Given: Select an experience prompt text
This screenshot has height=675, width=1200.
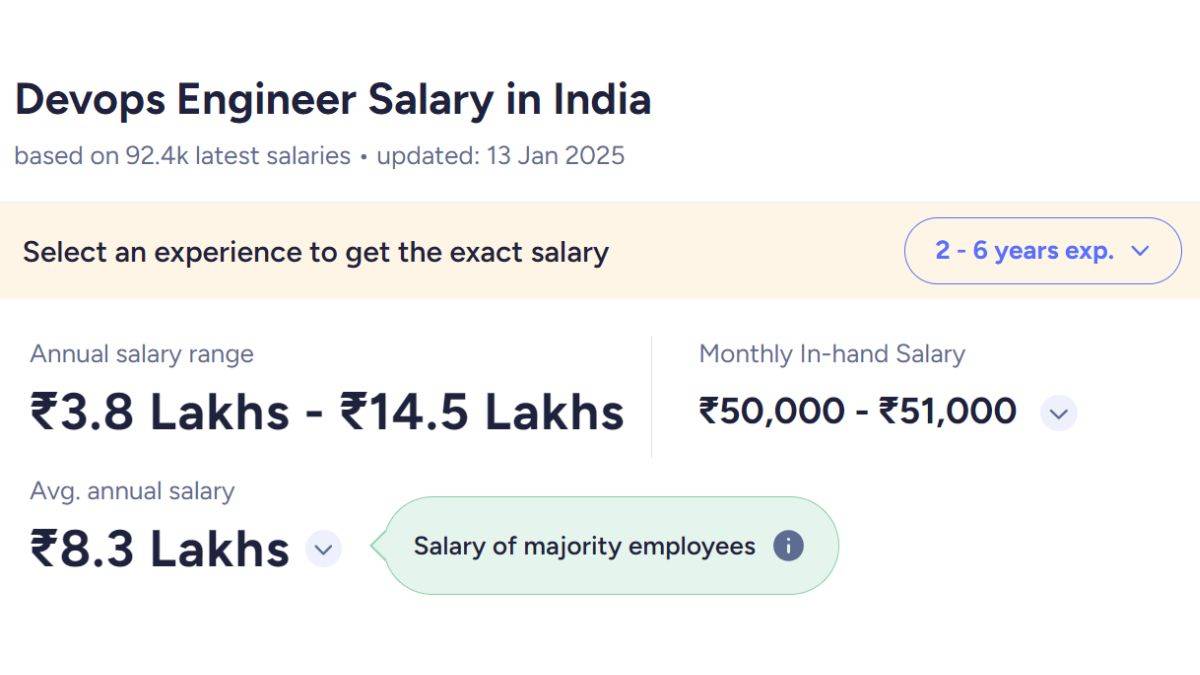Looking at the screenshot, I should click(x=316, y=252).
